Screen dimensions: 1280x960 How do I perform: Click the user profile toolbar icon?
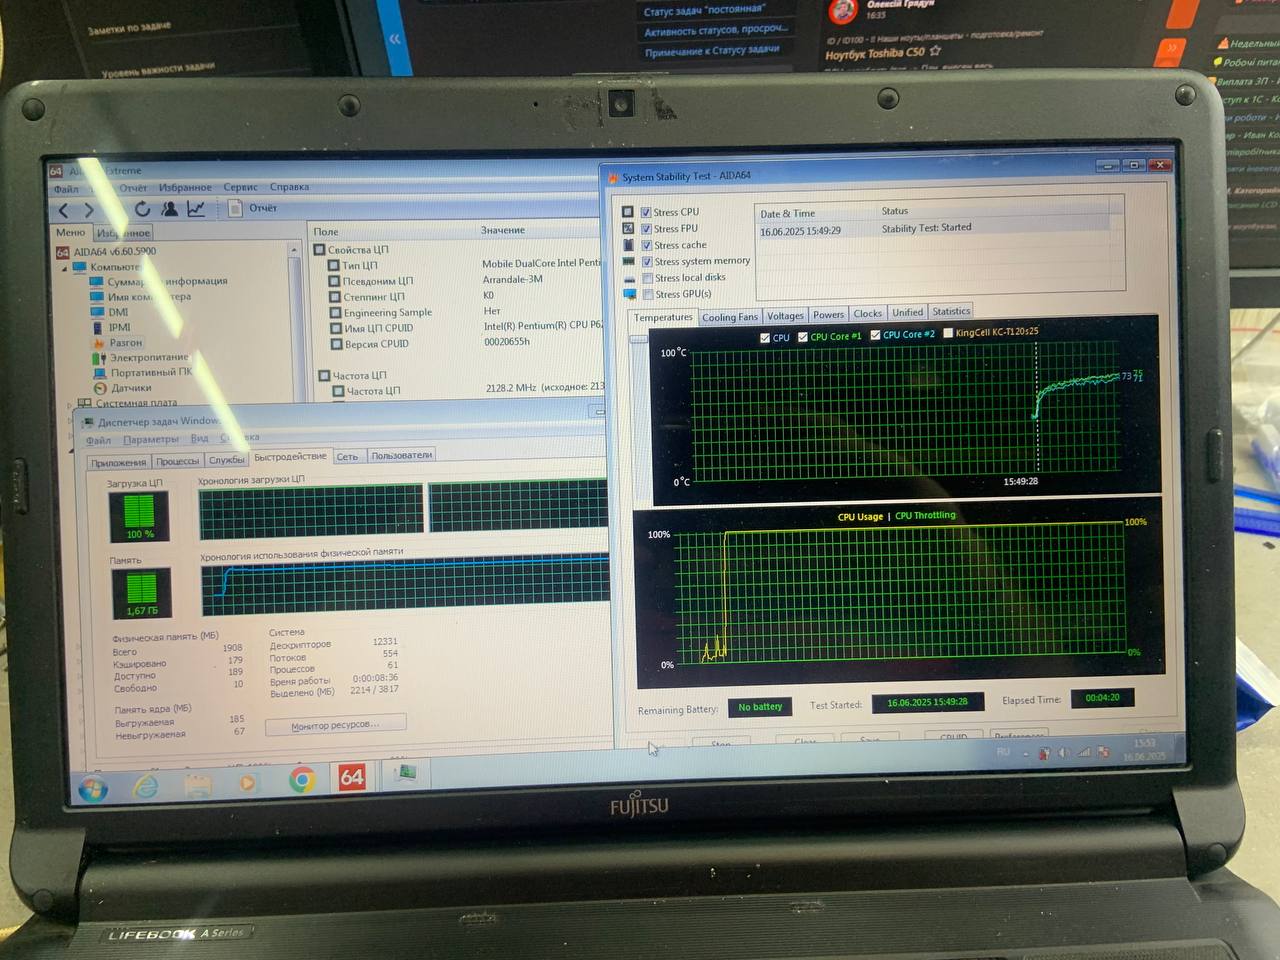(x=169, y=209)
